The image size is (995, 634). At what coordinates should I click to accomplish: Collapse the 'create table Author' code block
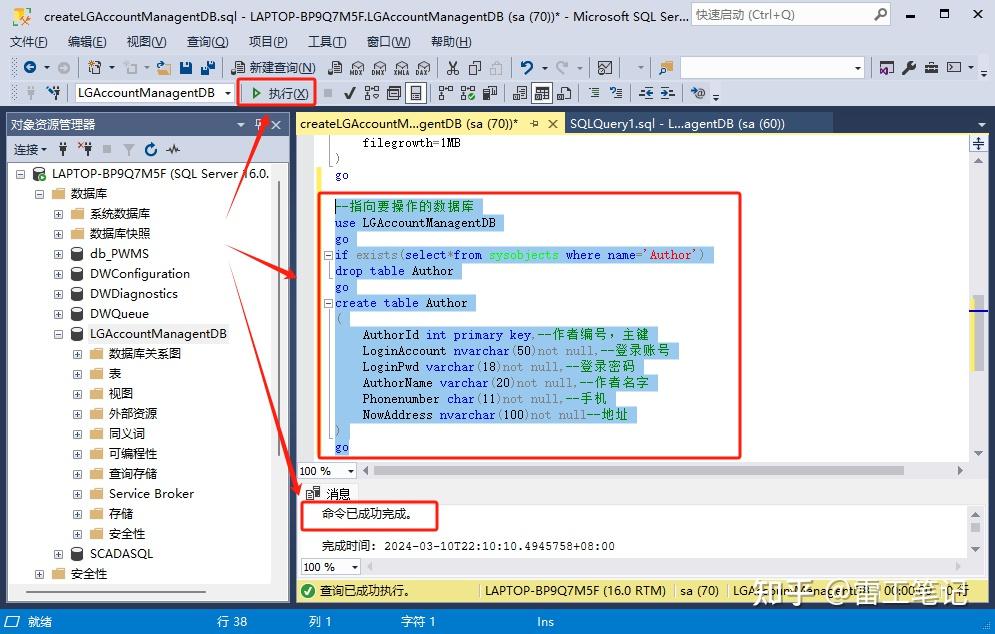click(328, 303)
